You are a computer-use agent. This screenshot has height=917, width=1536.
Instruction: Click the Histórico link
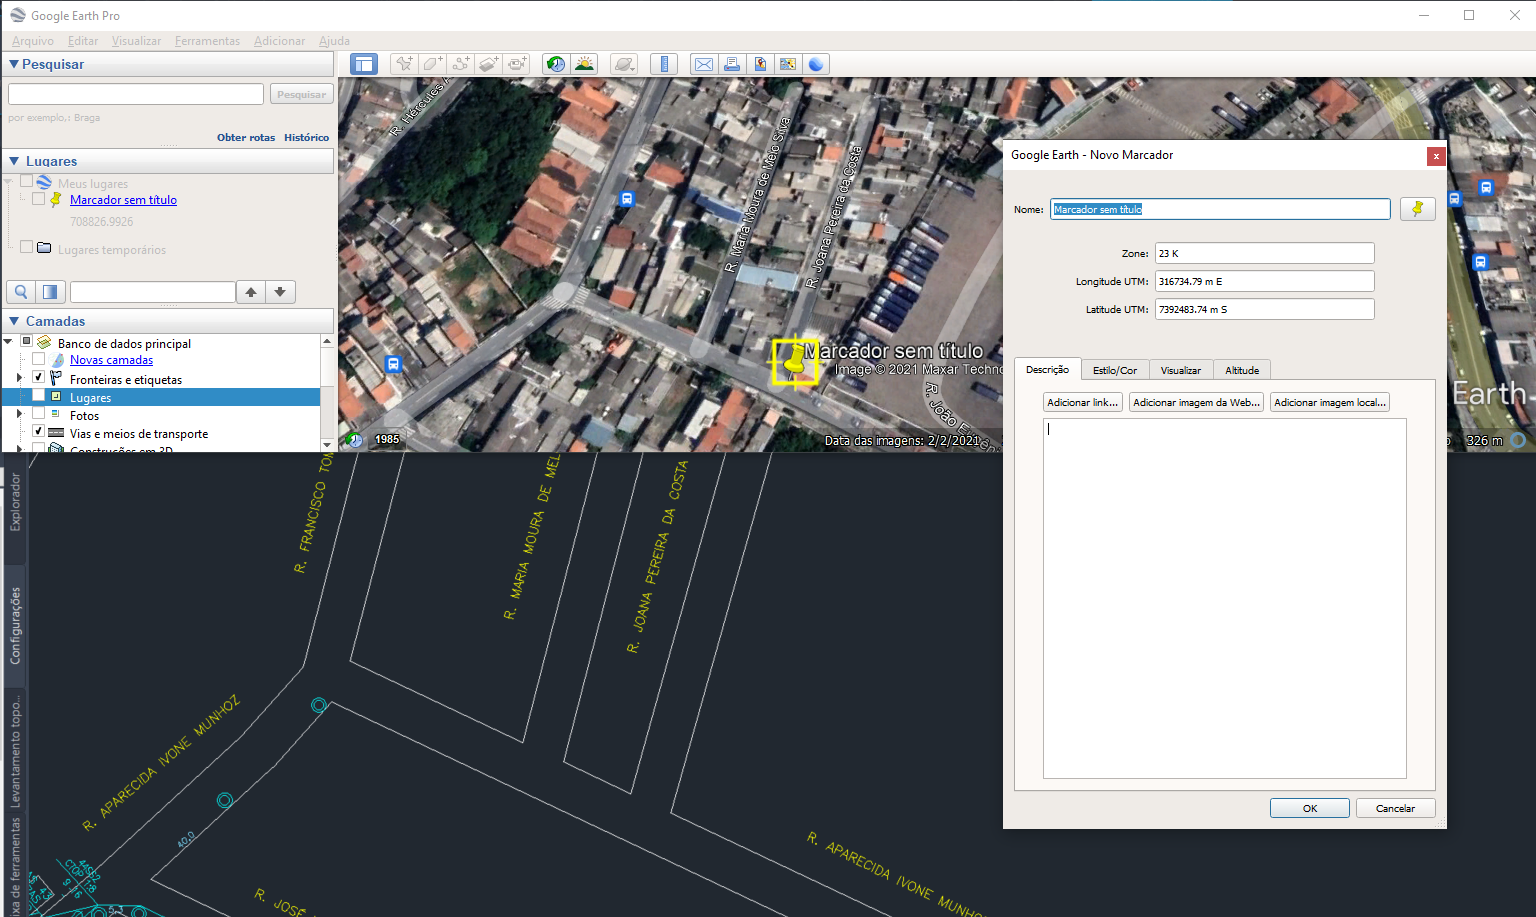click(306, 138)
